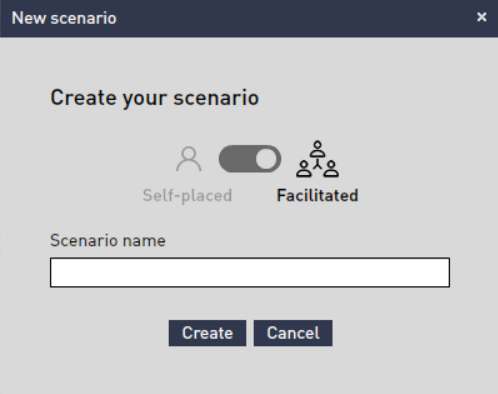Select the Facilitated text label
This screenshot has height=394, width=498.
[317, 195]
